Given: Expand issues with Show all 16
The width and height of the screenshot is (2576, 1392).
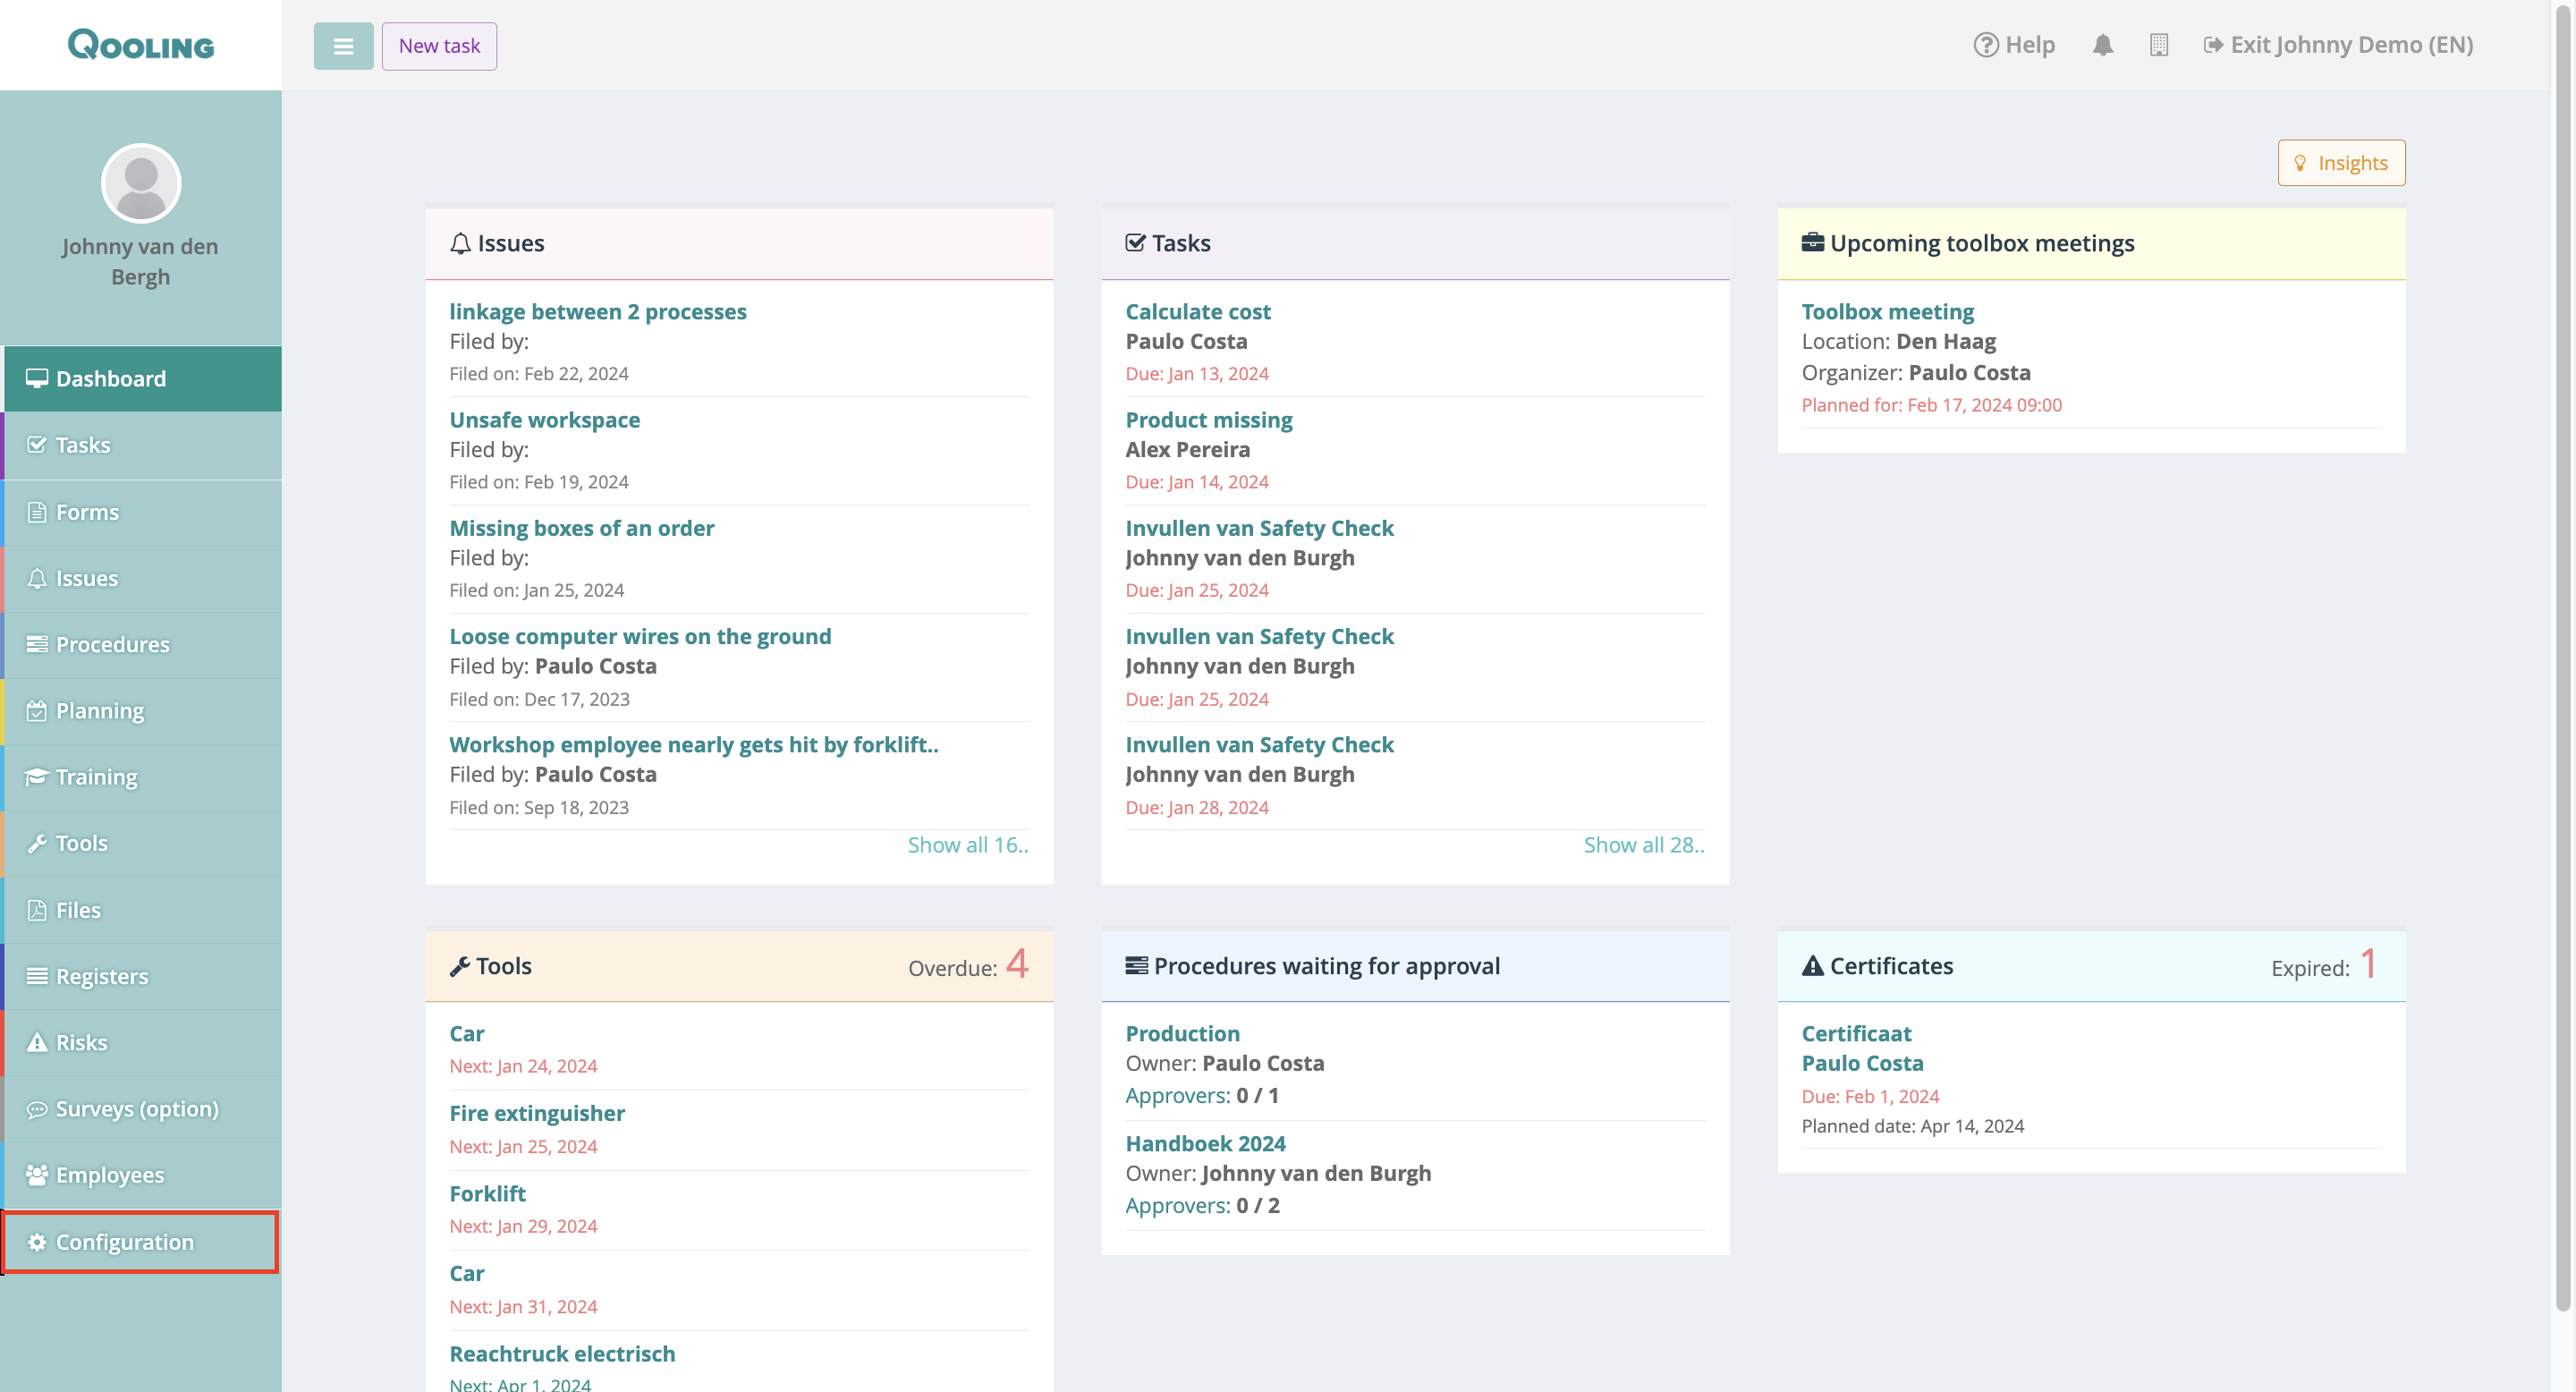Looking at the screenshot, I should pos(966,845).
